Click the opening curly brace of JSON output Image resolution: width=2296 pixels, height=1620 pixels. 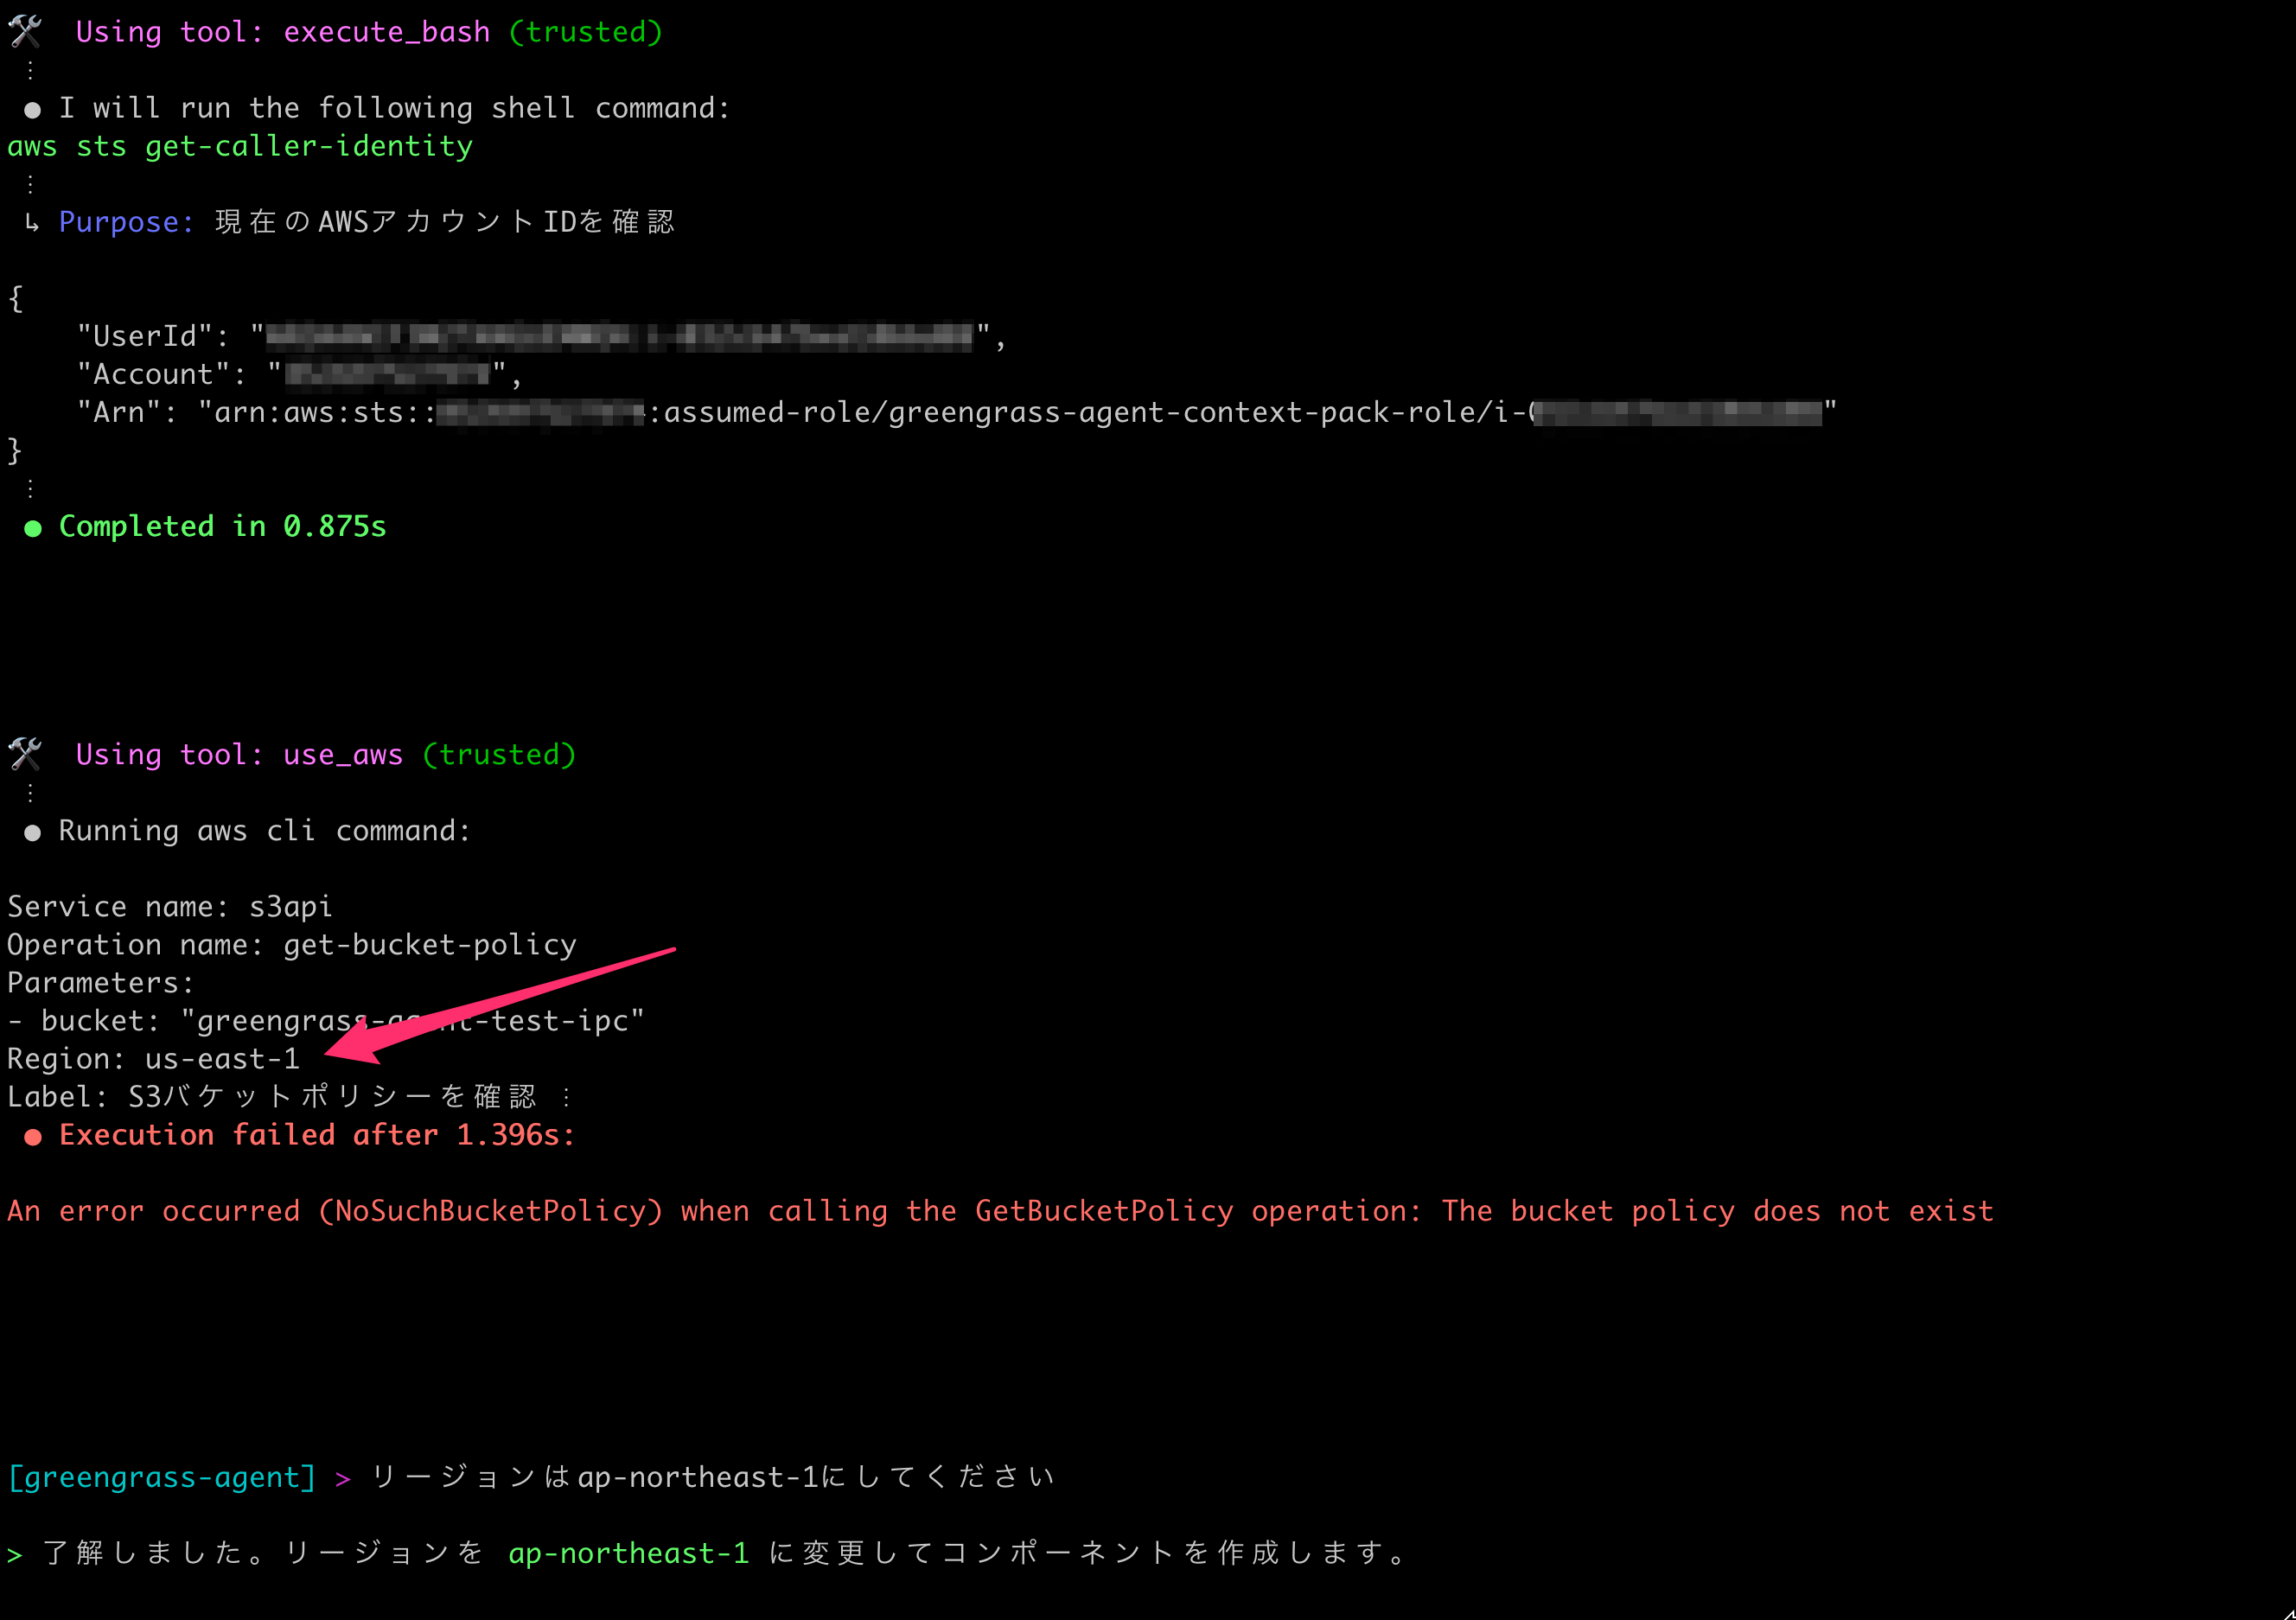[15, 298]
